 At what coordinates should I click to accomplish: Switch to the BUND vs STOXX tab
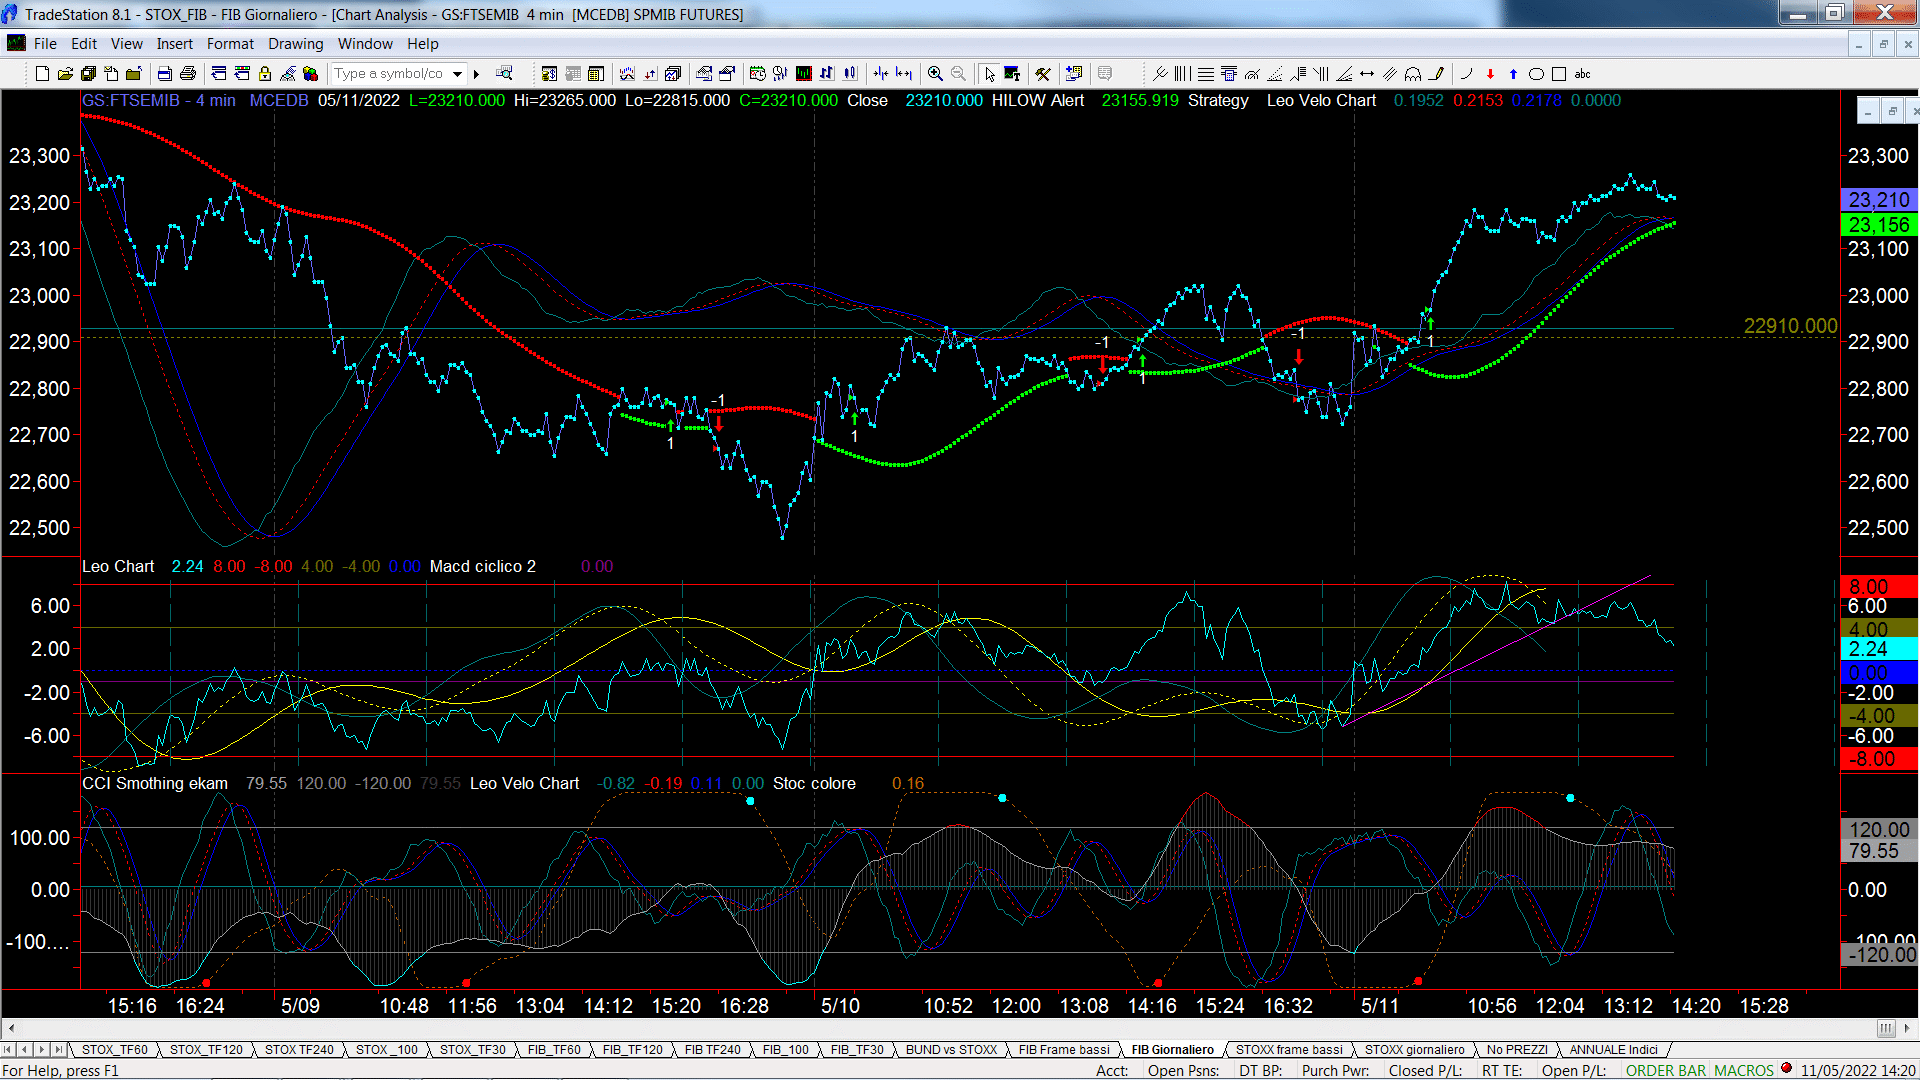pos(951,1050)
